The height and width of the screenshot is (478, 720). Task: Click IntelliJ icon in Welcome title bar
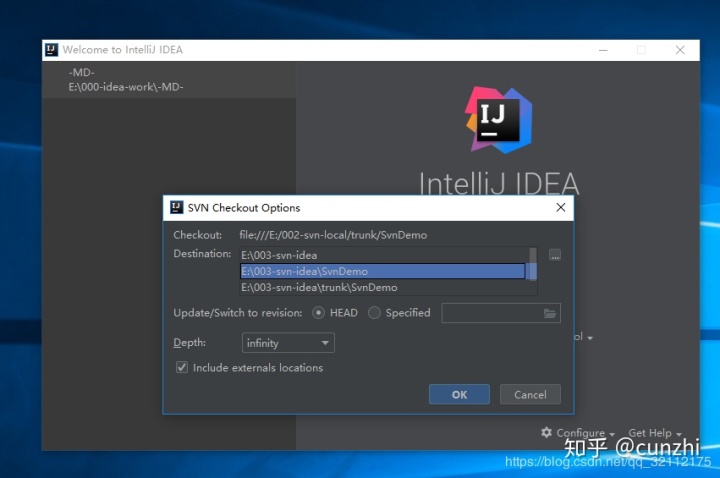(x=51, y=50)
